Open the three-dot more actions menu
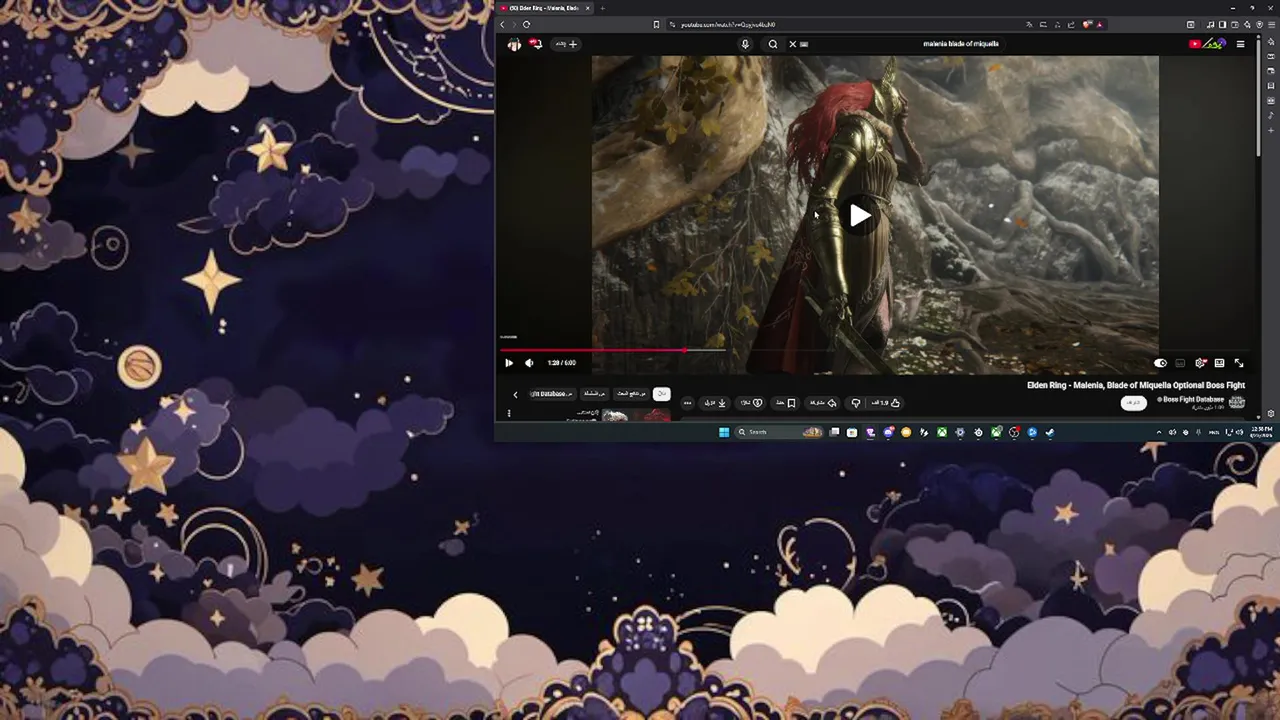This screenshot has width=1280, height=720. coord(688,403)
